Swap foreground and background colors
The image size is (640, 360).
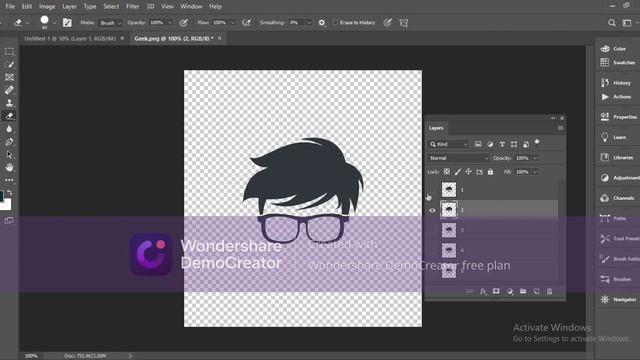[x=9, y=192]
